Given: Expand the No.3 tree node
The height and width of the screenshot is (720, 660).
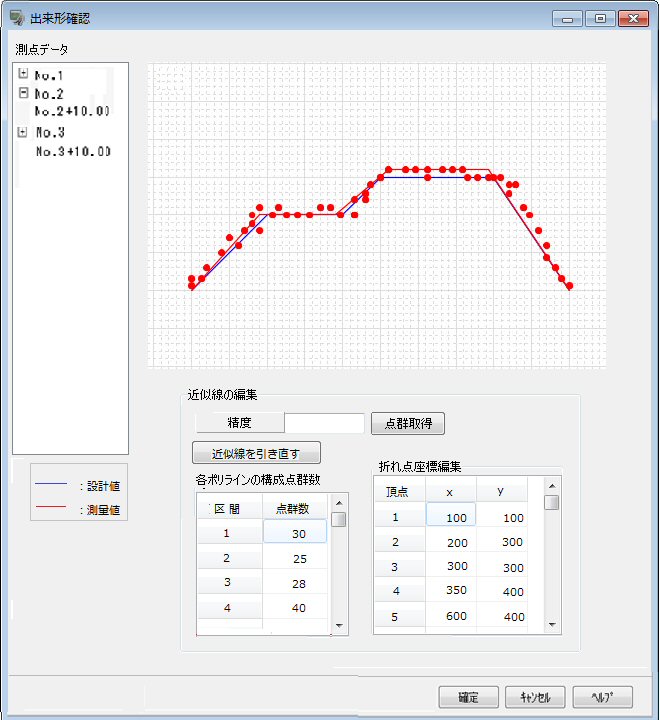Looking at the screenshot, I should point(22,132).
